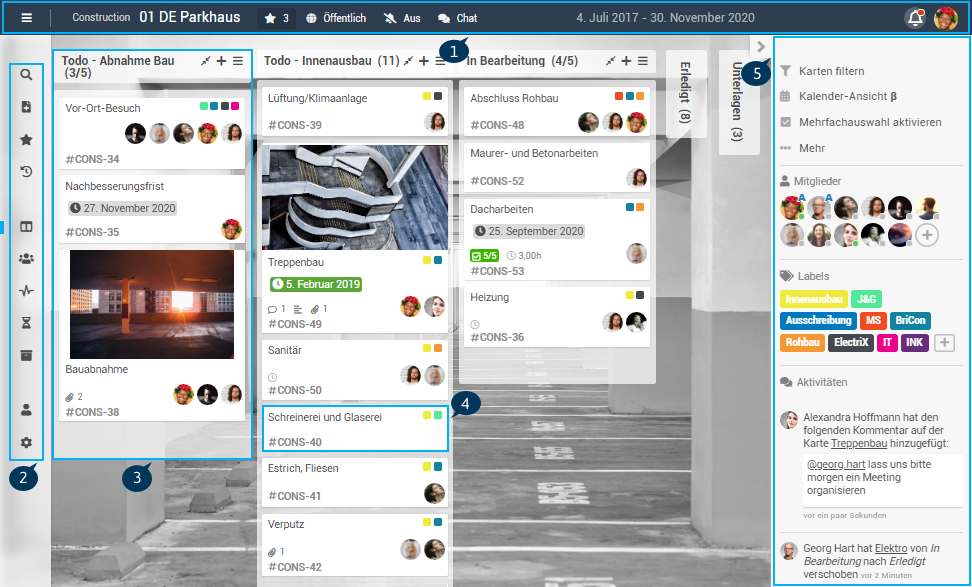This screenshot has height=587, width=972.
Task: Select the dark ElectriX label
Action: 850,342
